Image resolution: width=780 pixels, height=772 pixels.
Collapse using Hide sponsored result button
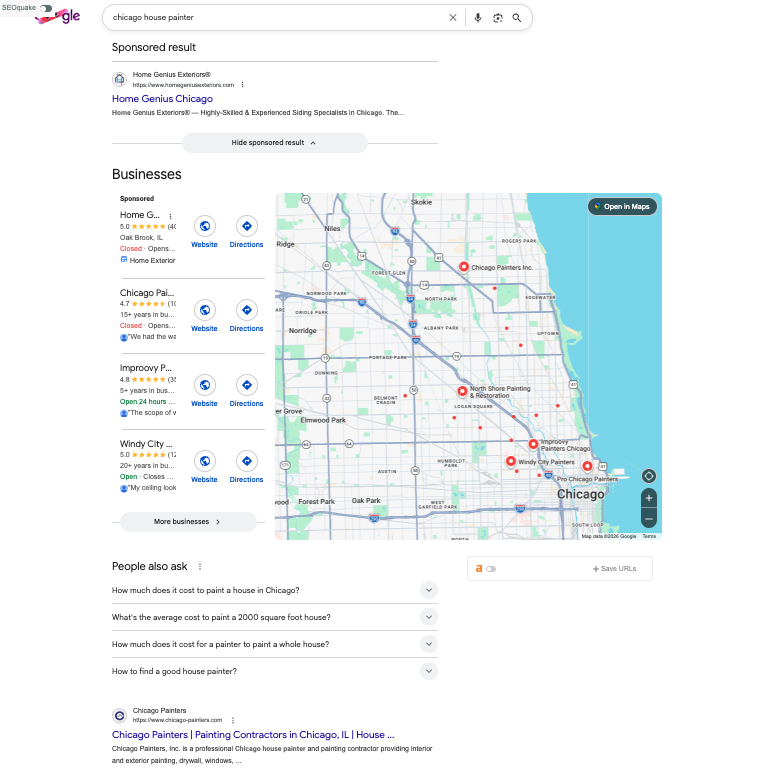click(x=274, y=143)
